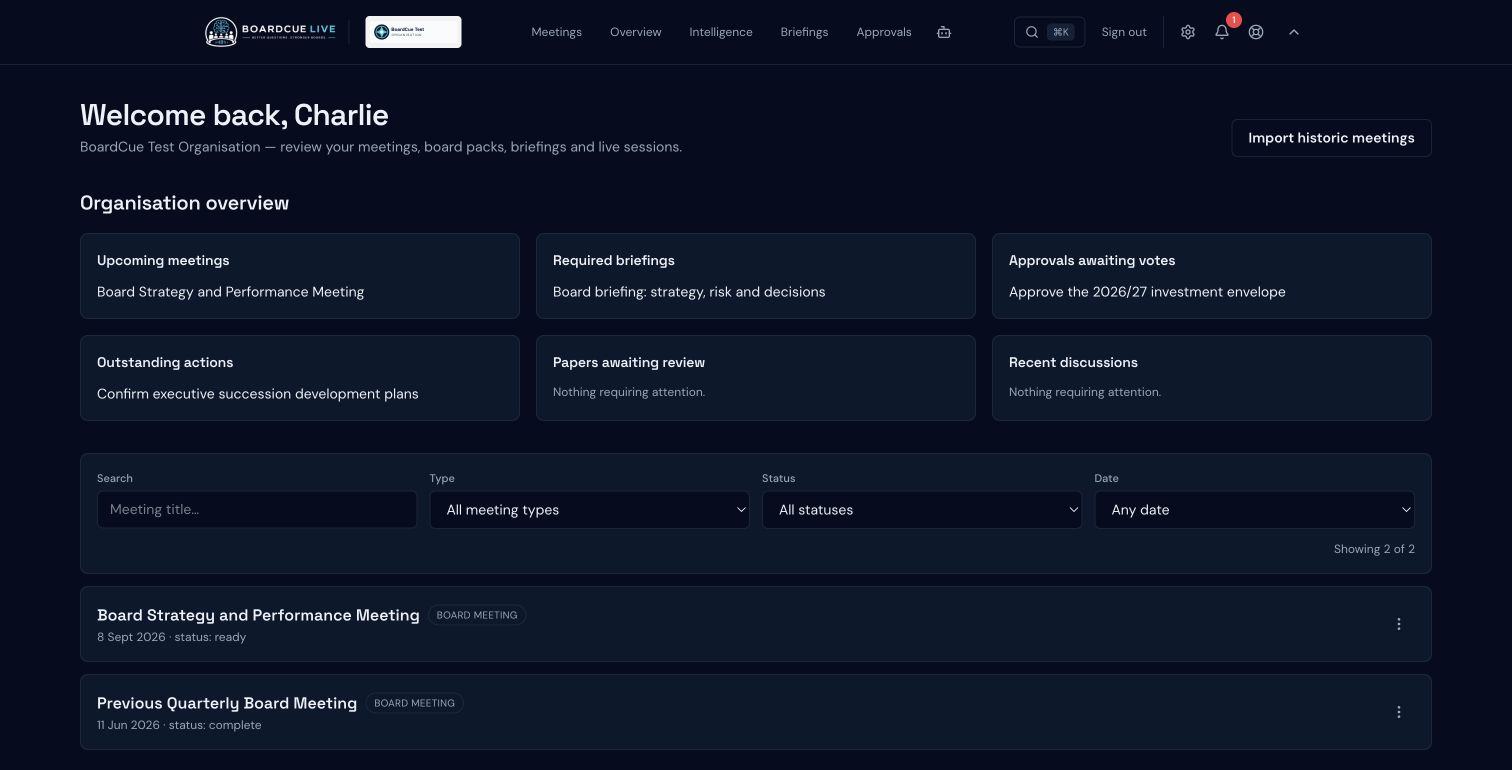The height and width of the screenshot is (770, 1512).
Task: Click Import historic meetings button
Action: (x=1331, y=138)
